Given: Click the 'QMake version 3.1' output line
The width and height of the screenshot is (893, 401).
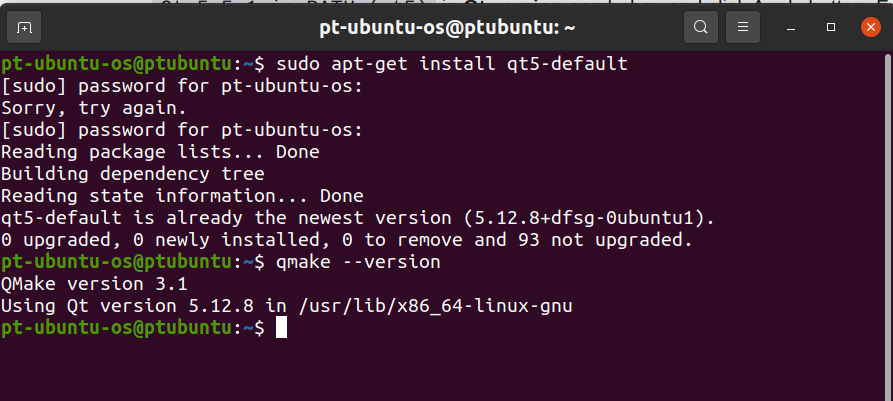Looking at the screenshot, I should coord(94,284).
